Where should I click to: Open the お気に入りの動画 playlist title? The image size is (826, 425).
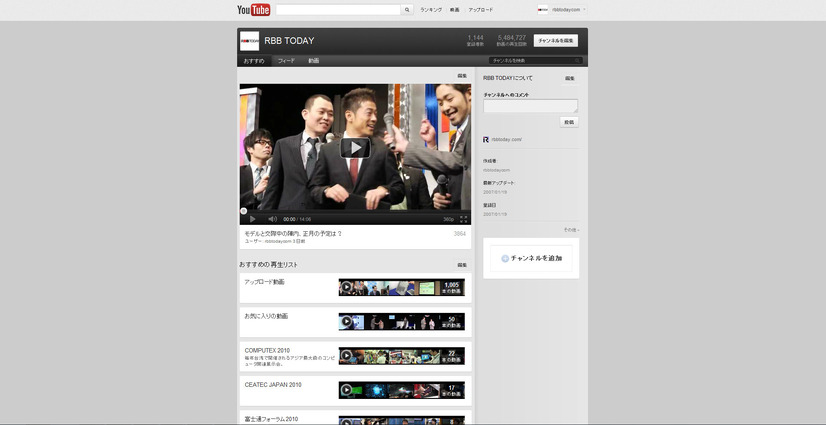(x=266, y=316)
